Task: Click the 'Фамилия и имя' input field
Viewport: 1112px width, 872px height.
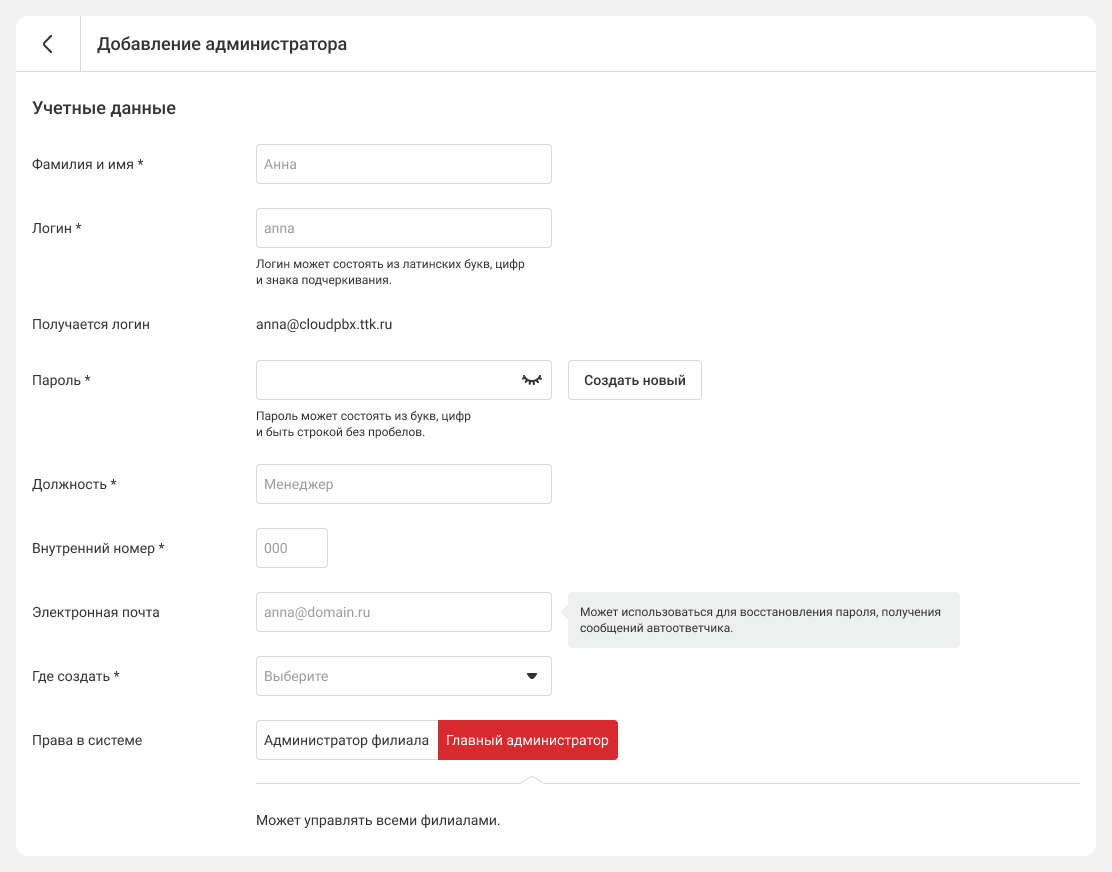Action: (403, 164)
